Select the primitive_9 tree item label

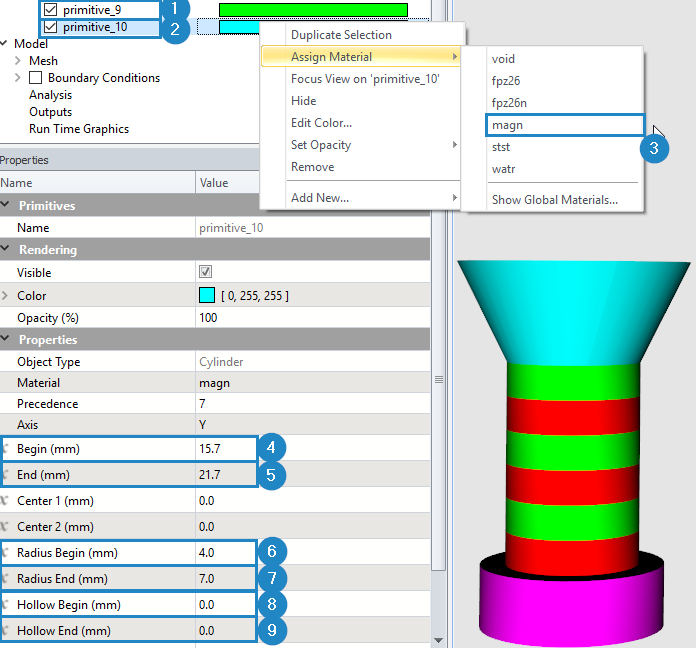tap(92, 10)
